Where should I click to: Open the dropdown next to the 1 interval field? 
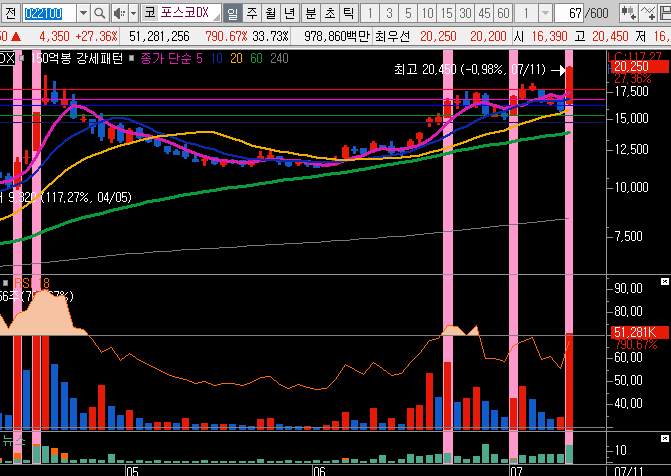(545, 13)
